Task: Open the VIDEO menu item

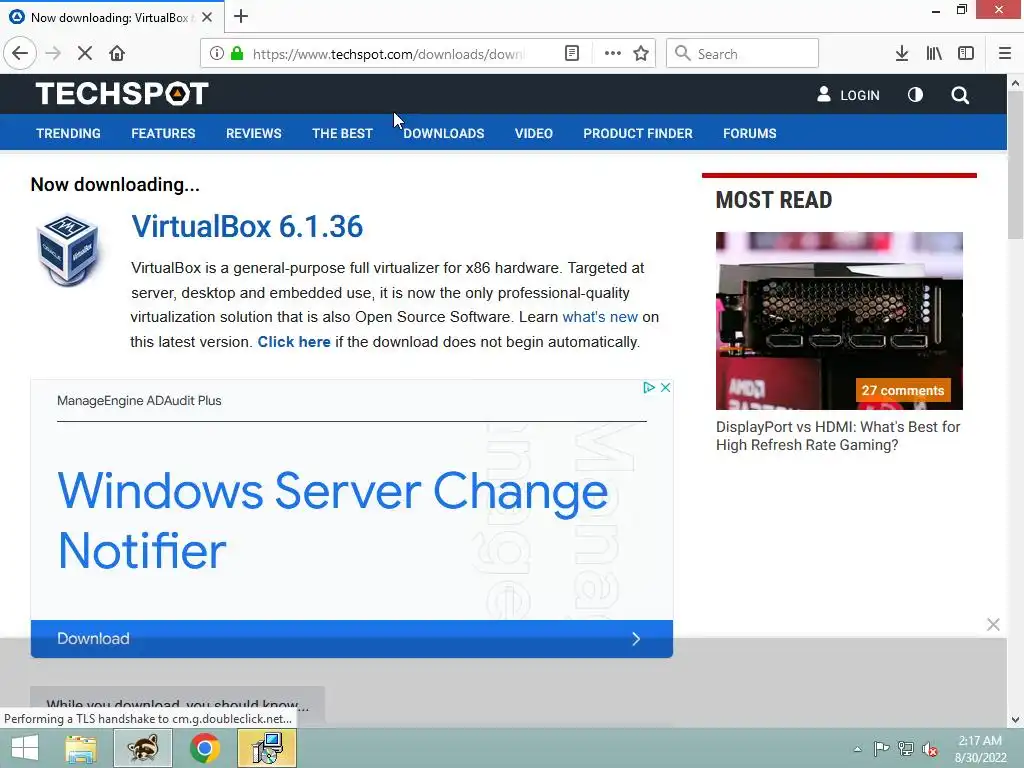Action: click(x=534, y=133)
